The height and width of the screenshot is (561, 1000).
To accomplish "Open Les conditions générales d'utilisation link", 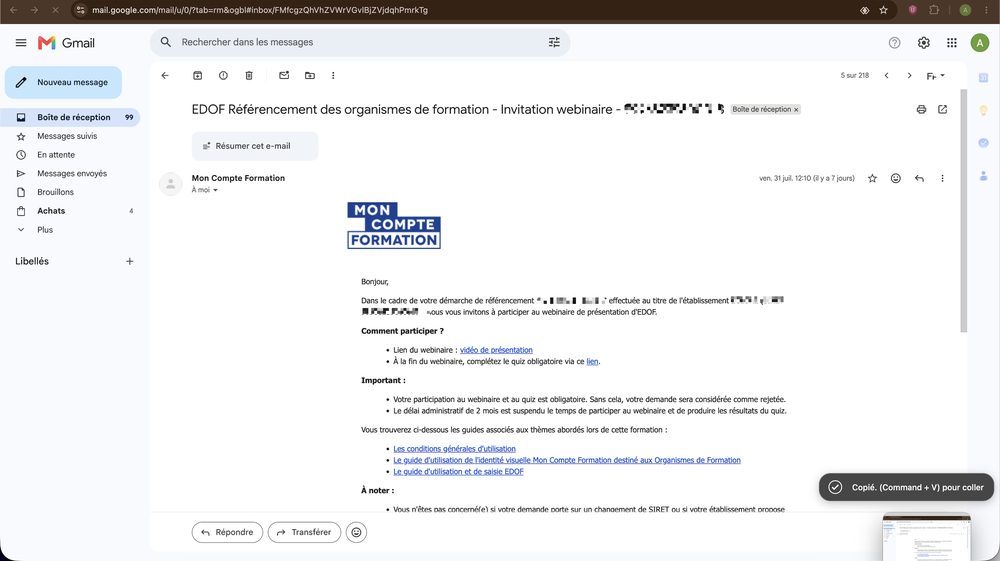I will tap(454, 449).
